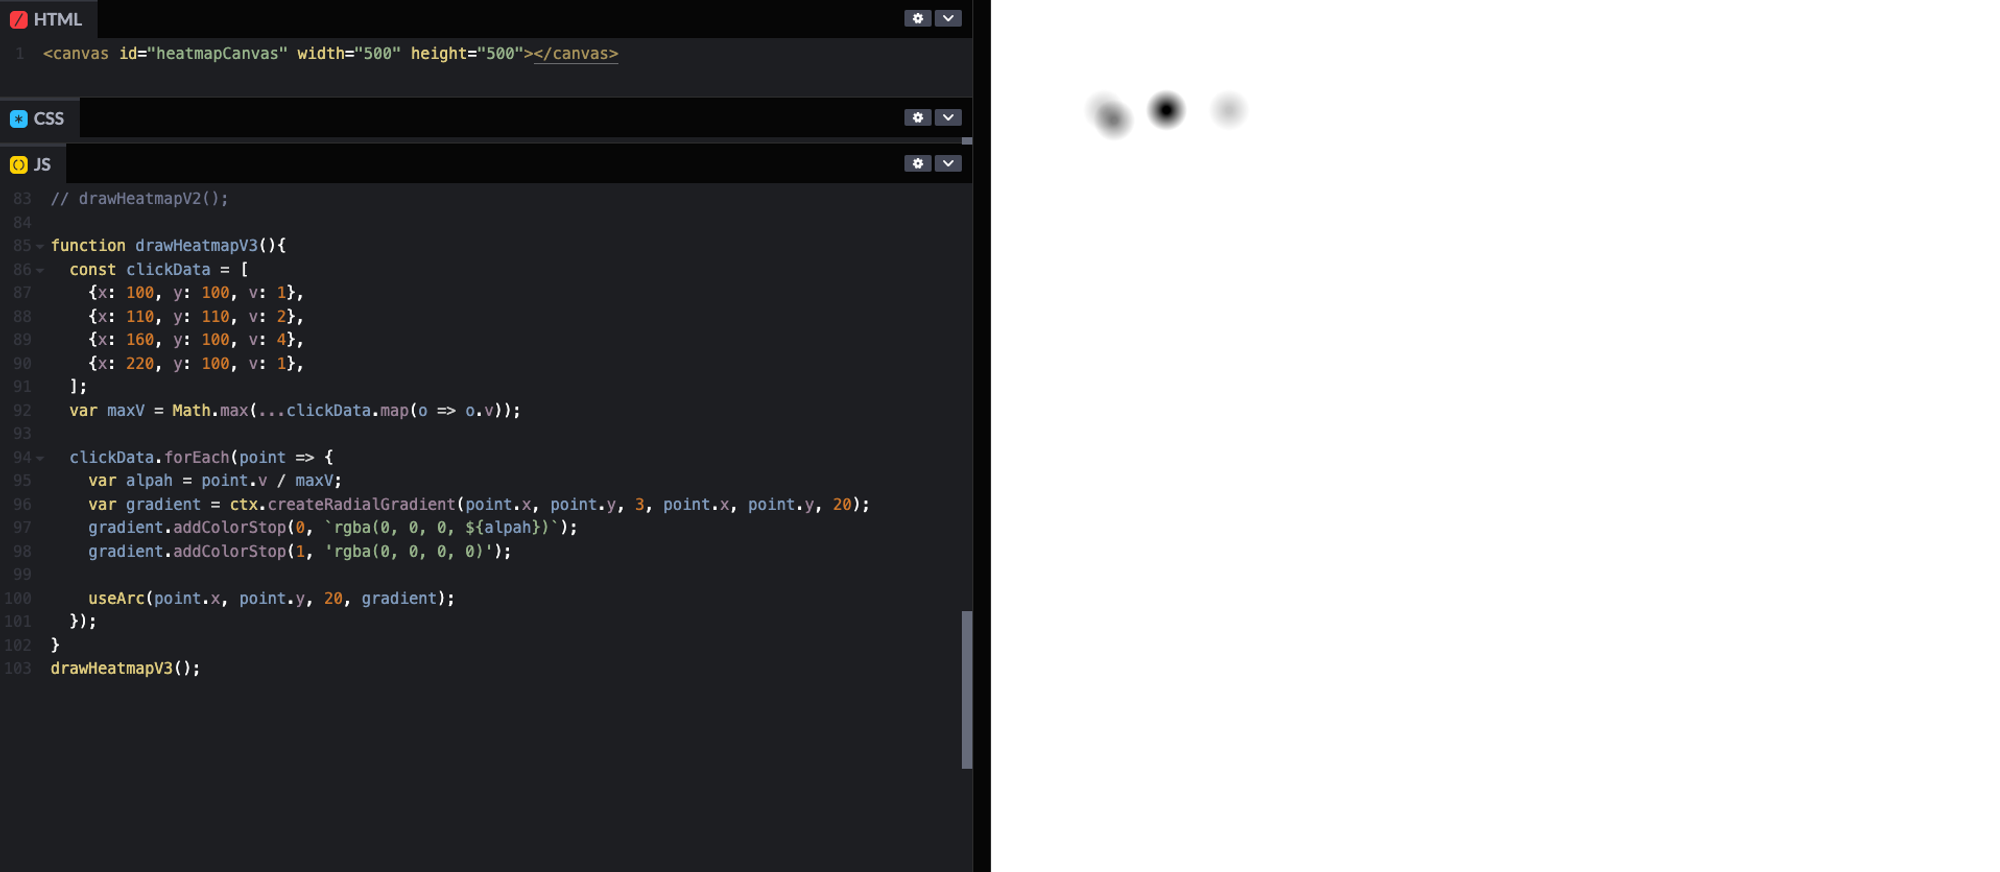Click "forEach" on line 94
The width and height of the screenshot is (2000, 872).
(197, 457)
